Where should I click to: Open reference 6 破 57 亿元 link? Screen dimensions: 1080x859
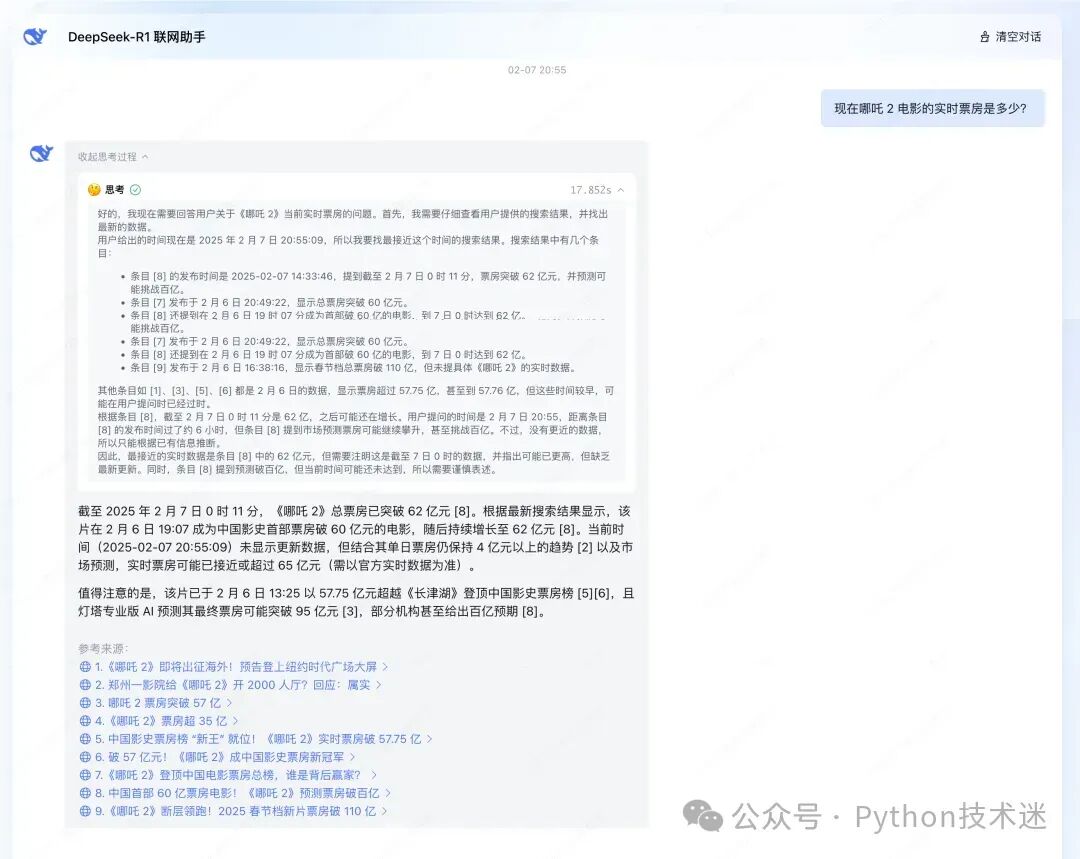[219, 757]
